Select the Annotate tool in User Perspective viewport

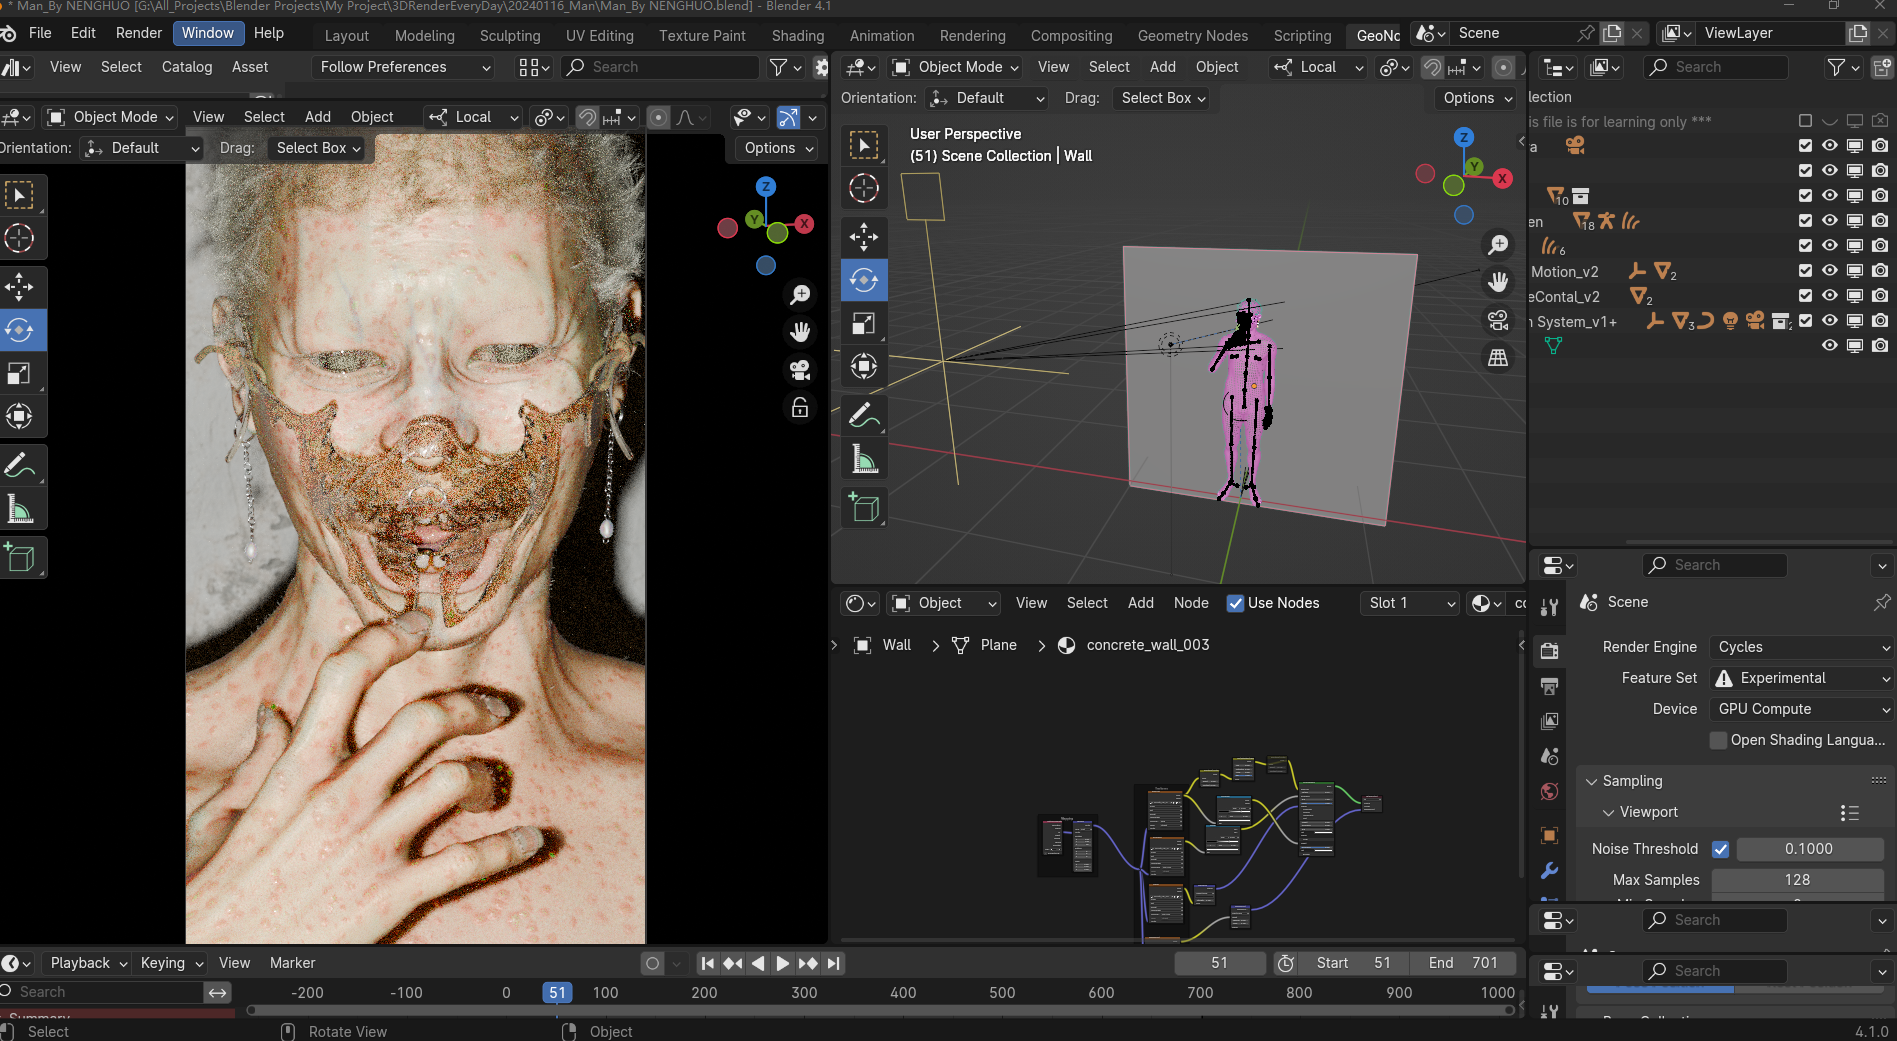864,415
